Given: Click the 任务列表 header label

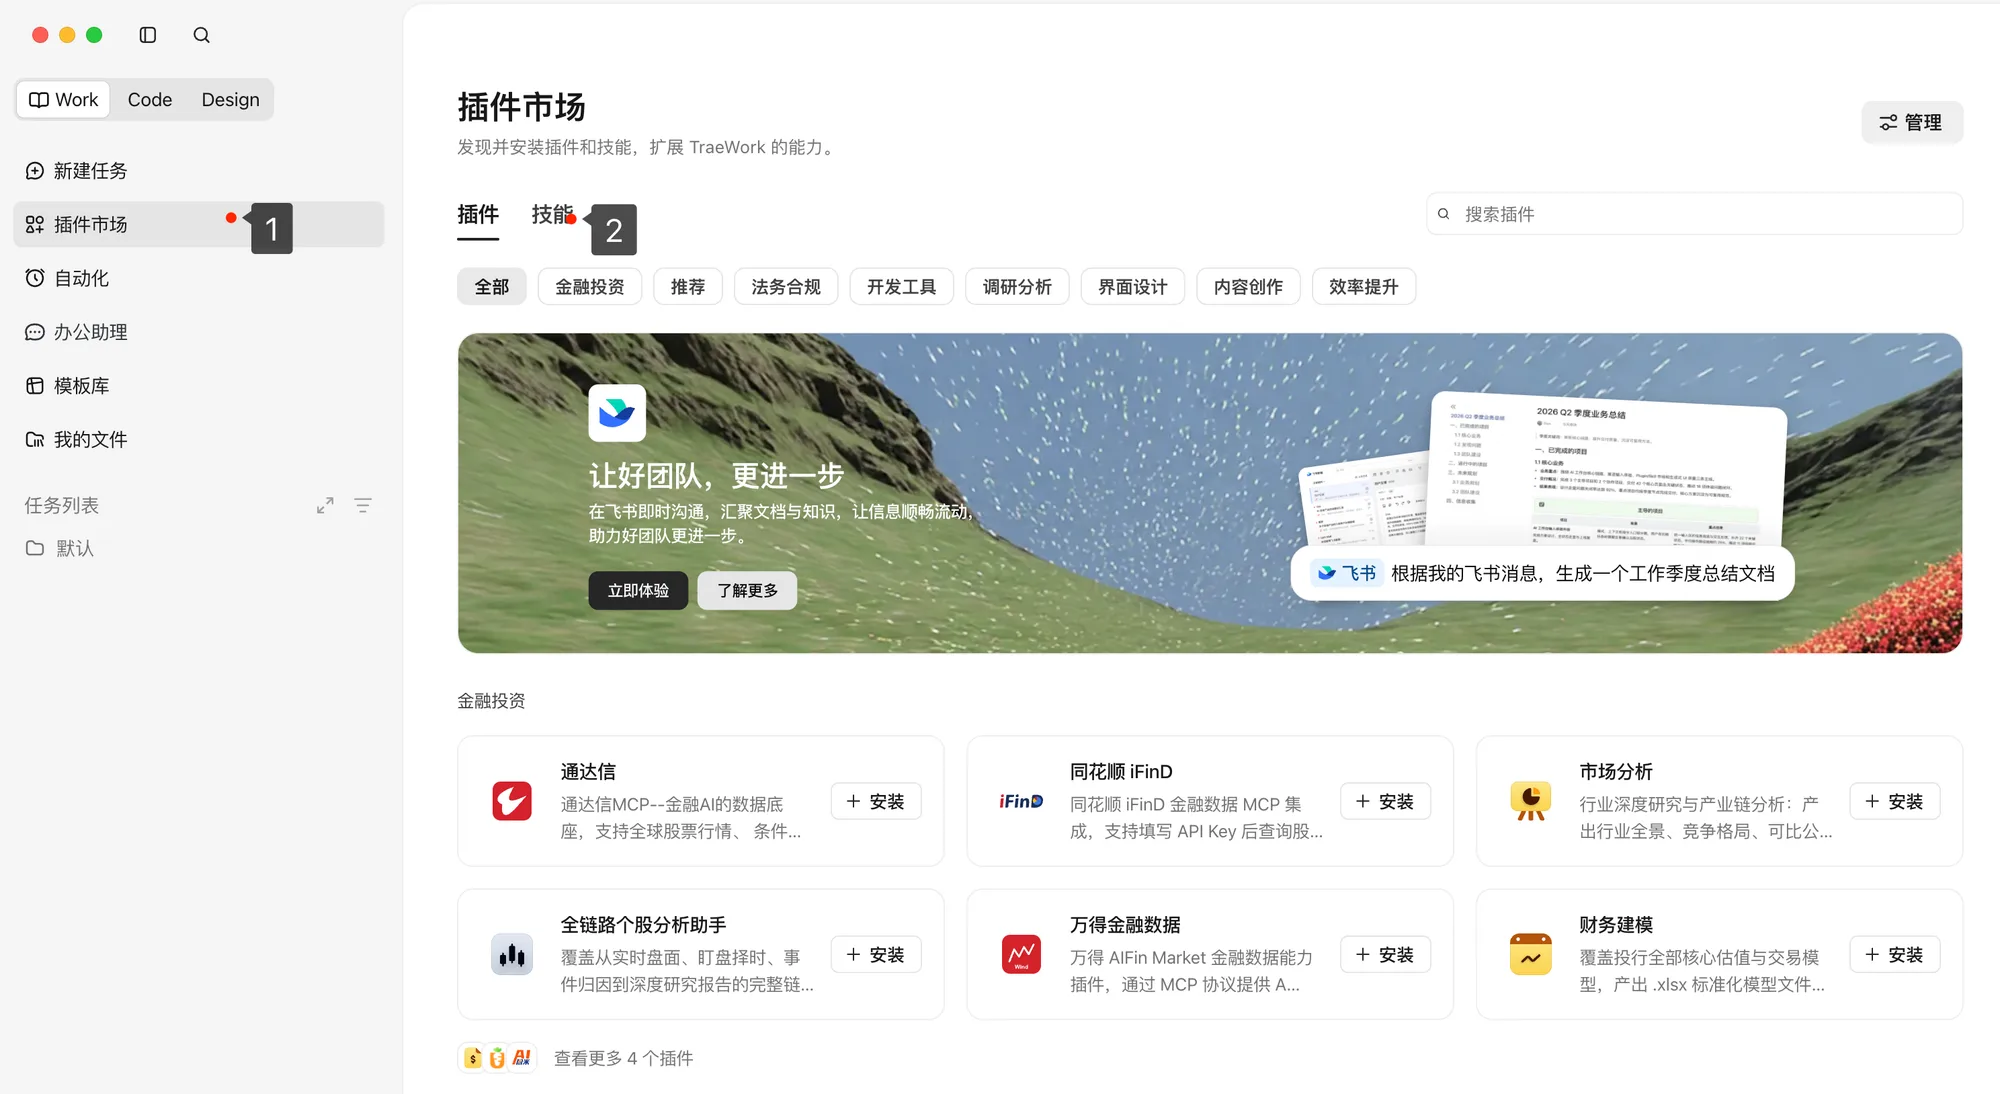Looking at the screenshot, I should [x=62, y=506].
